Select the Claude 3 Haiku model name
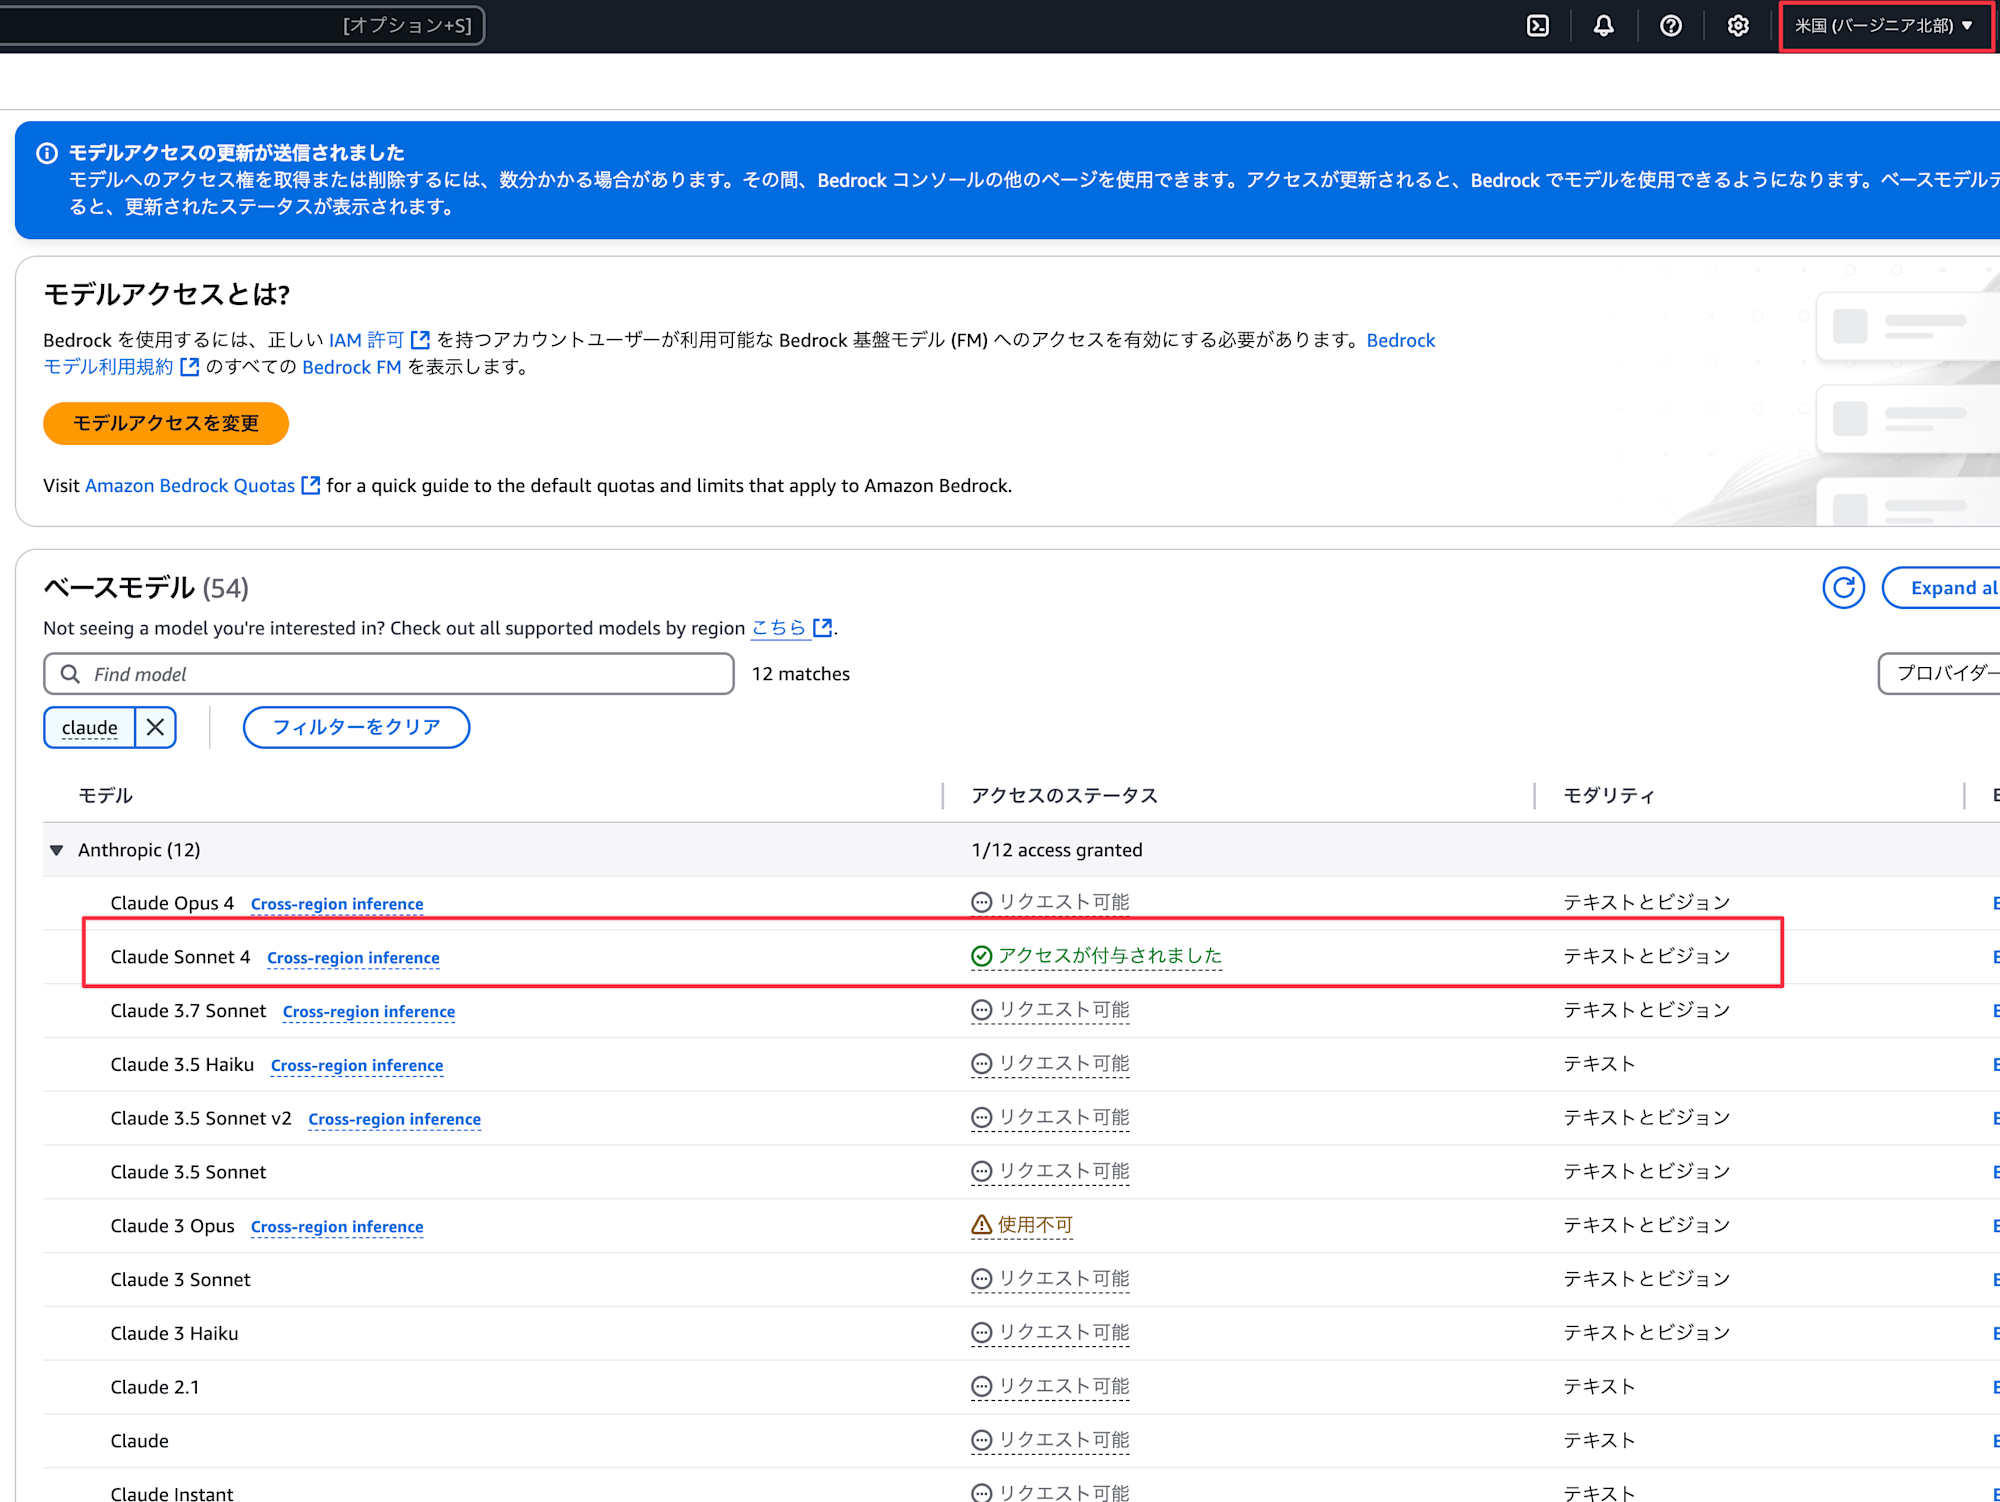 [x=174, y=1334]
